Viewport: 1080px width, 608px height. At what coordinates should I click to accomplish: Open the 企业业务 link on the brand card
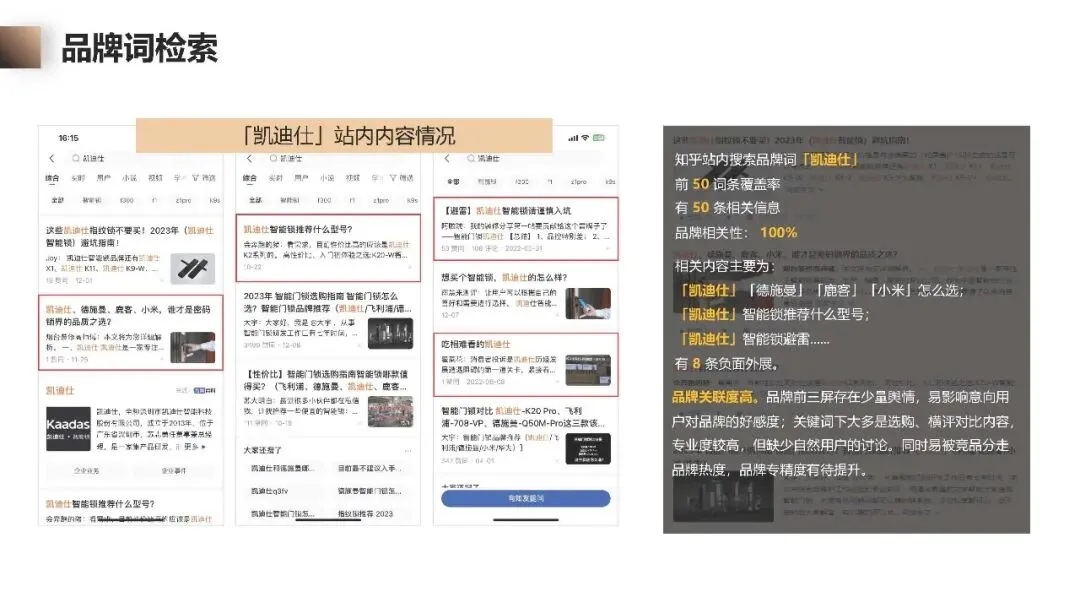tap(86, 470)
